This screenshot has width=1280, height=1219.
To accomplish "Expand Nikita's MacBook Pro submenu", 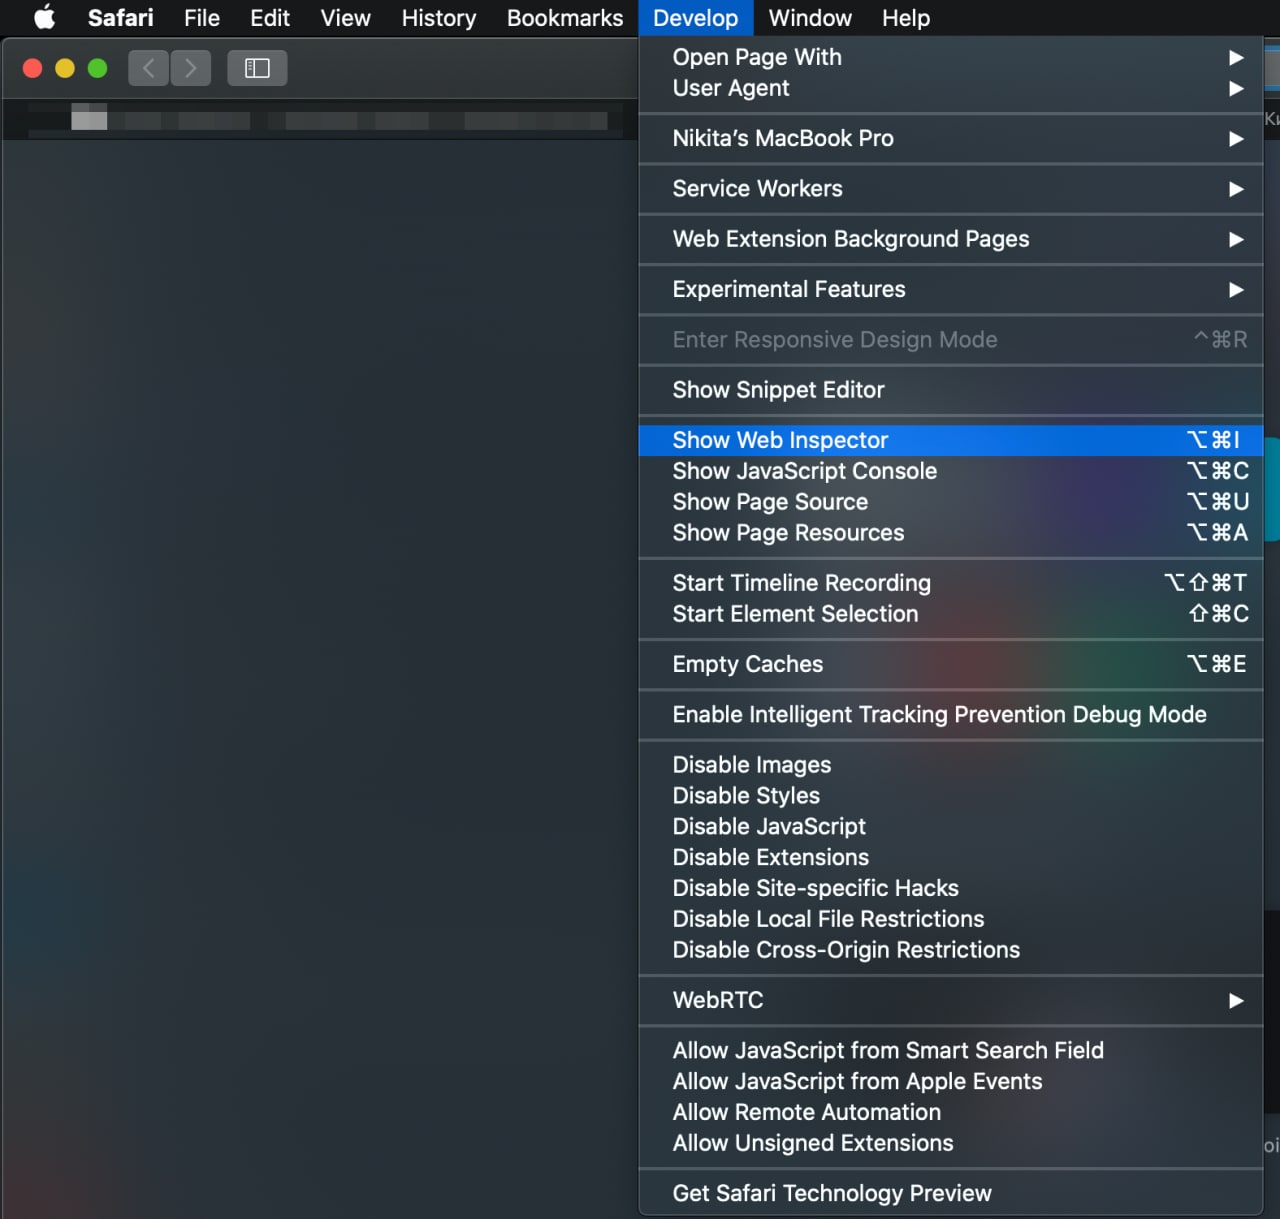I will (x=951, y=138).
